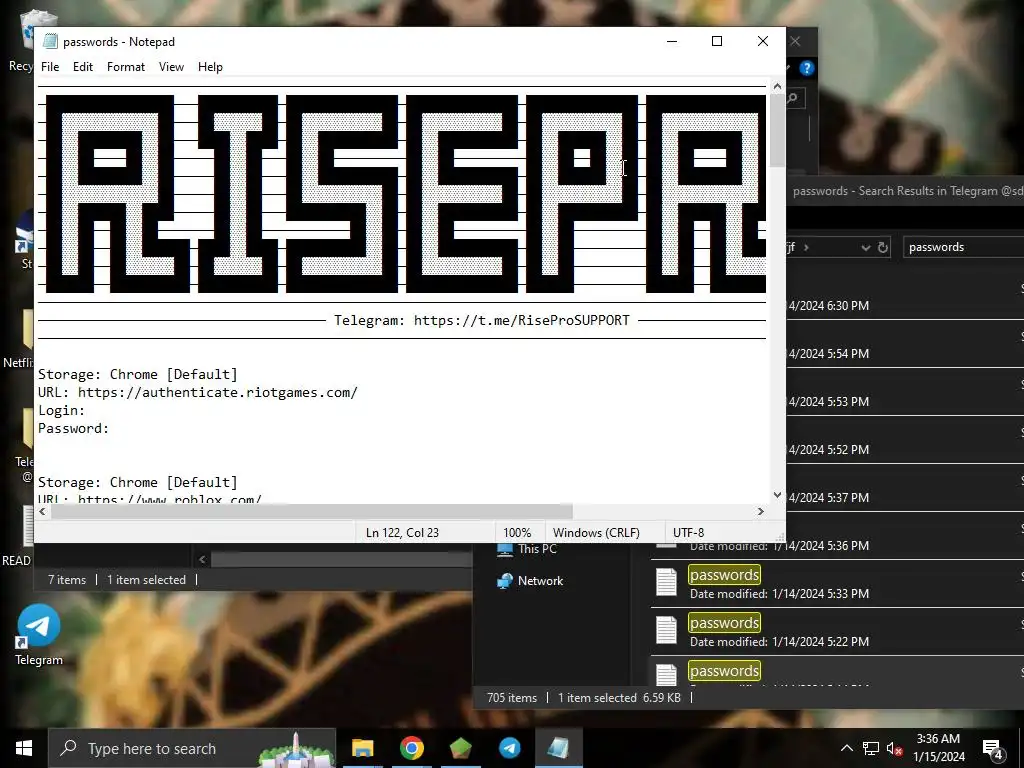Click '705 items' in Explorer status bar
This screenshot has height=768, width=1024.
(512, 697)
